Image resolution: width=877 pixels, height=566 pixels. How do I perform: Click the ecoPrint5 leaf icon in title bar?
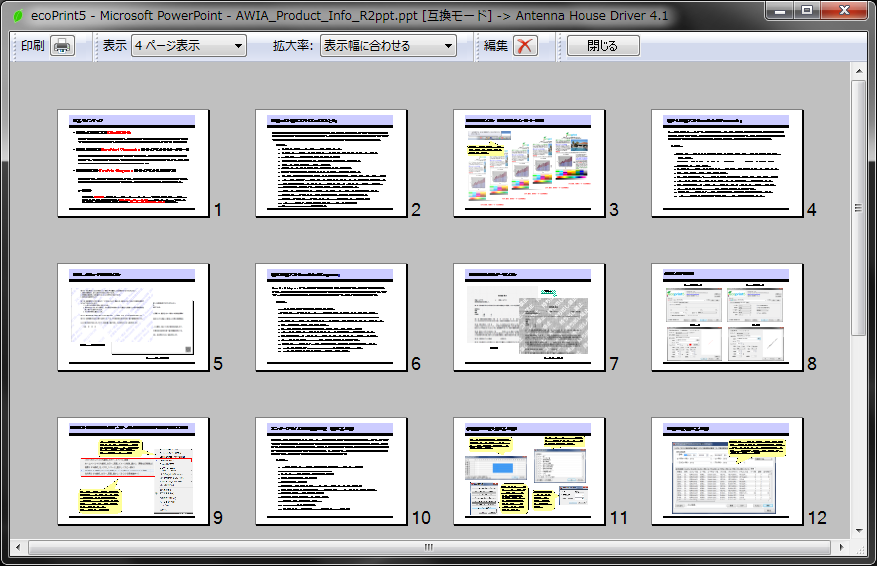[18, 16]
